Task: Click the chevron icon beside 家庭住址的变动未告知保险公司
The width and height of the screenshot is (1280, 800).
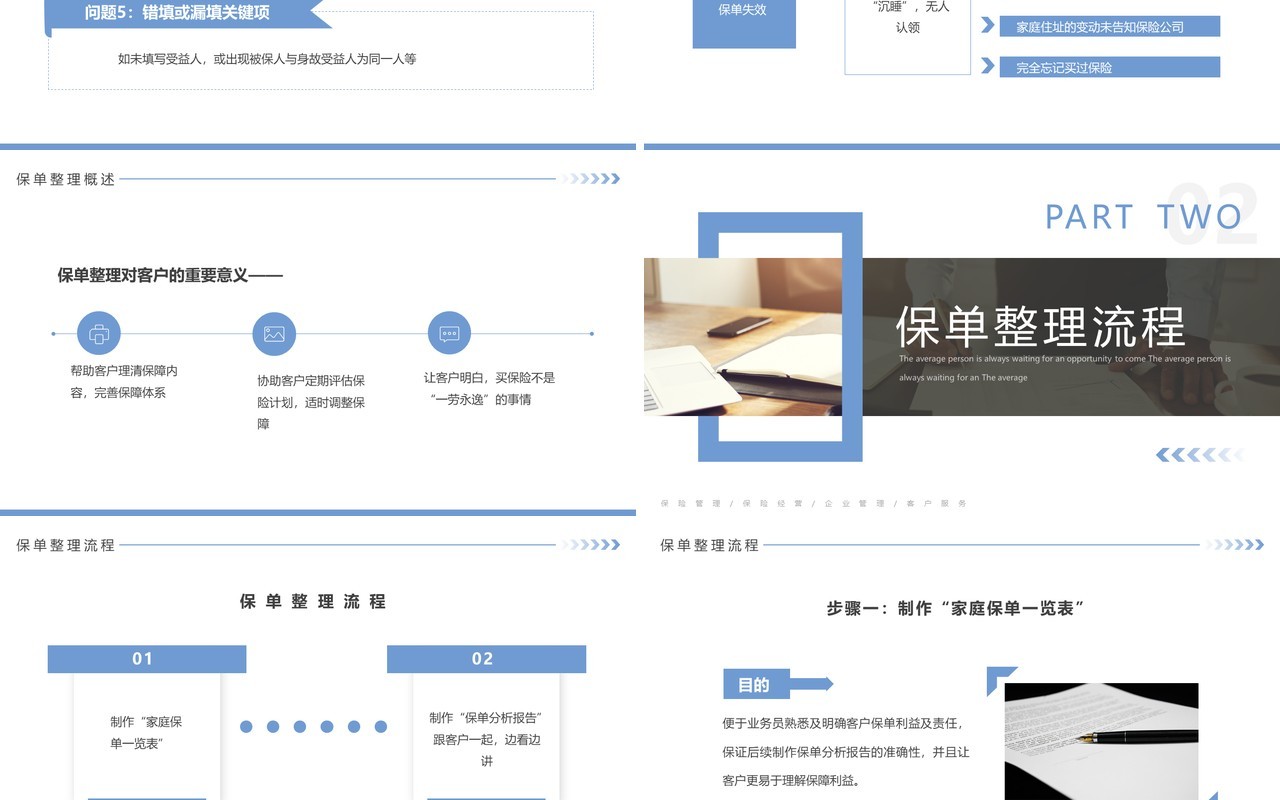Action: [988, 25]
